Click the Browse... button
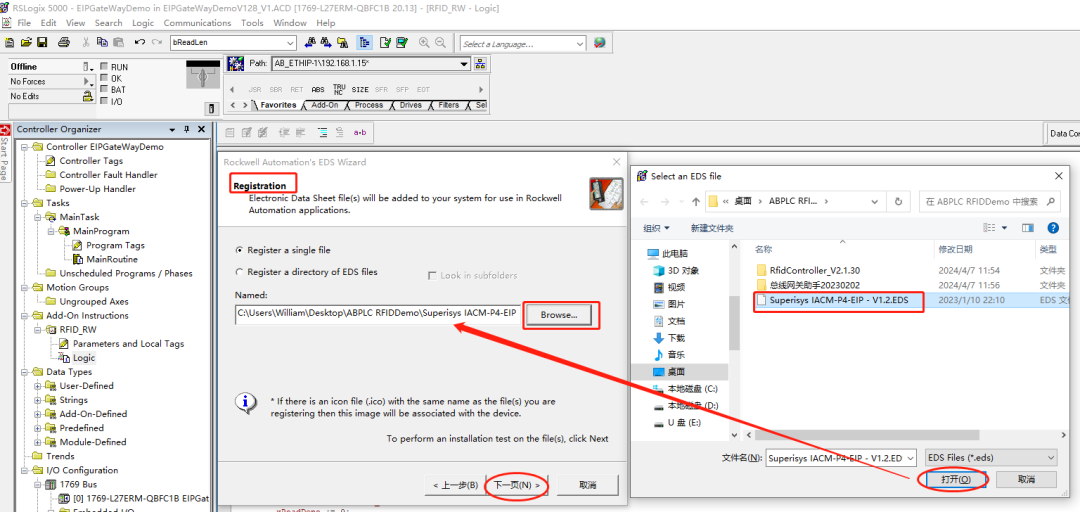This screenshot has height=512, width=1080. (558, 315)
